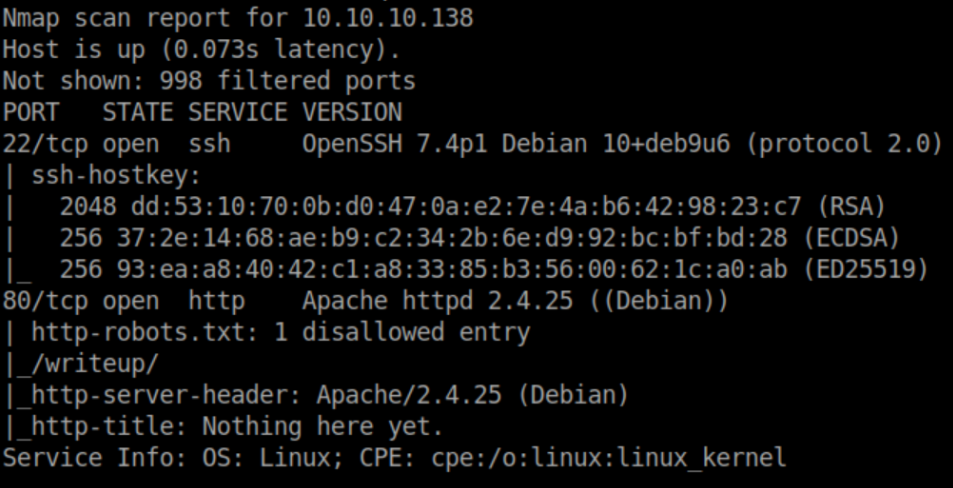Viewport: 953px width, 488px height.
Task: Click the 22/tcp port entry
Action: (44, 143)
